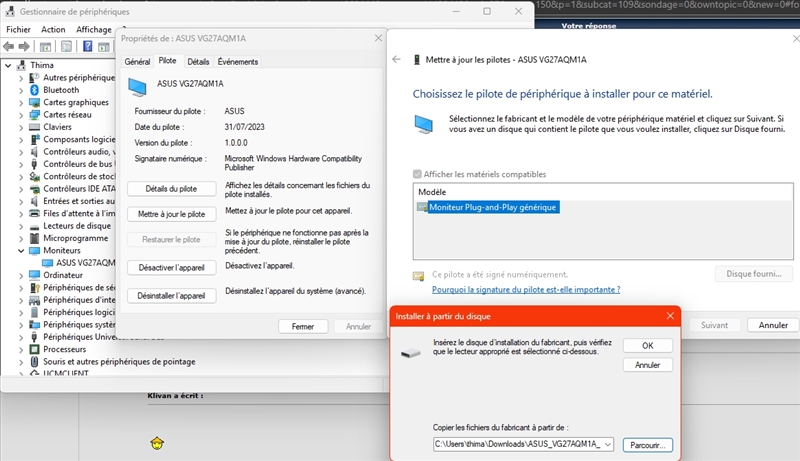
Task: Click the action pane toolbar icon with green arrow
Action: (104, 47)
